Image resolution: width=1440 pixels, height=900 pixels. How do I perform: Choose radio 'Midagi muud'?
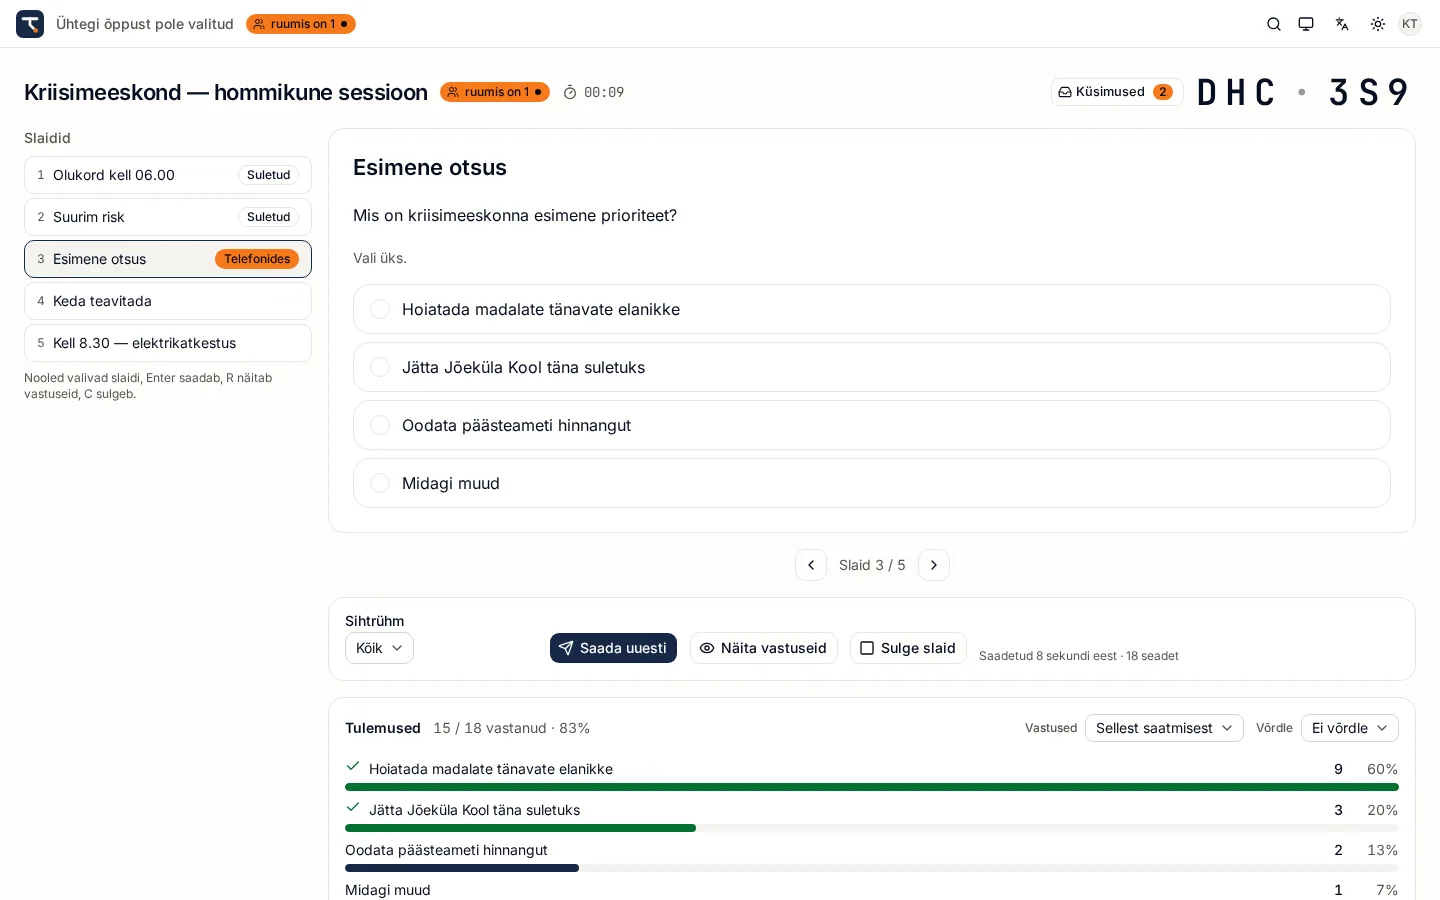380,483
